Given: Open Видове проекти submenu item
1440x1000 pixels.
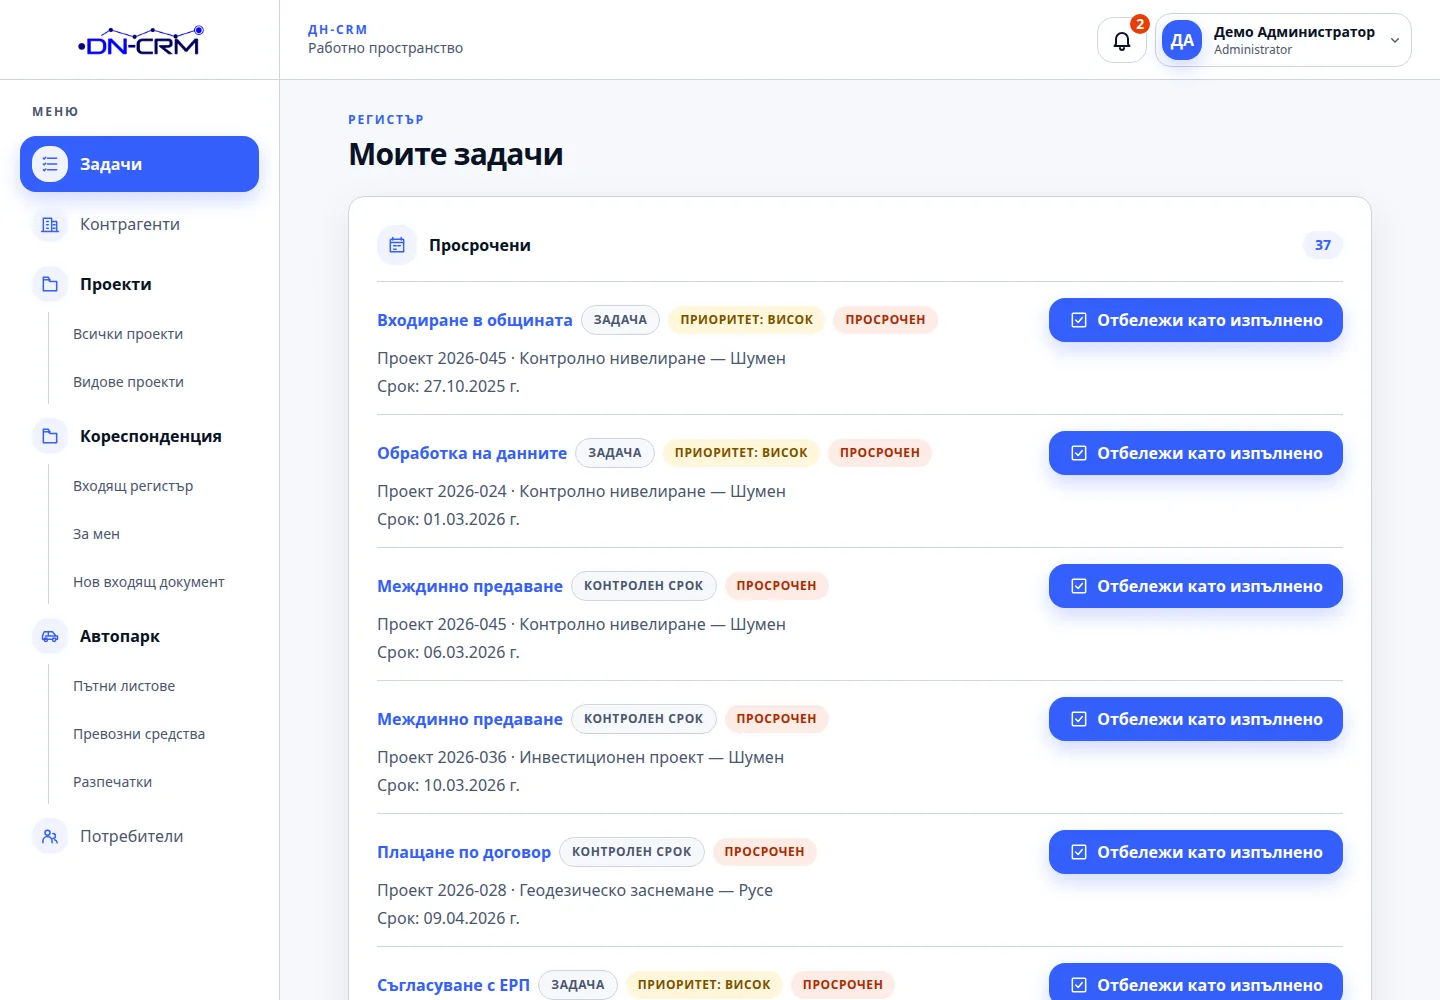Looking at the screenshot, I should click(x=128, y=382).
